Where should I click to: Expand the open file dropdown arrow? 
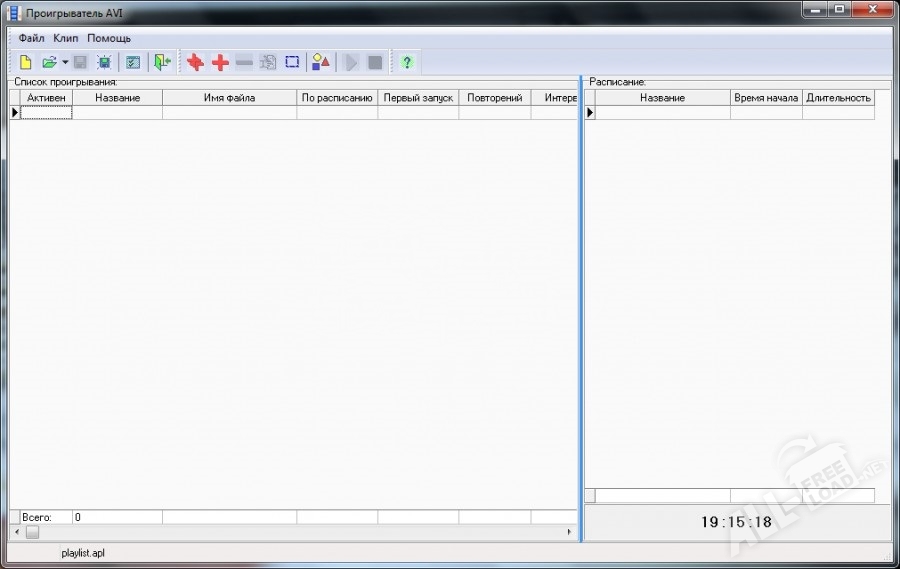pos(64,62)
